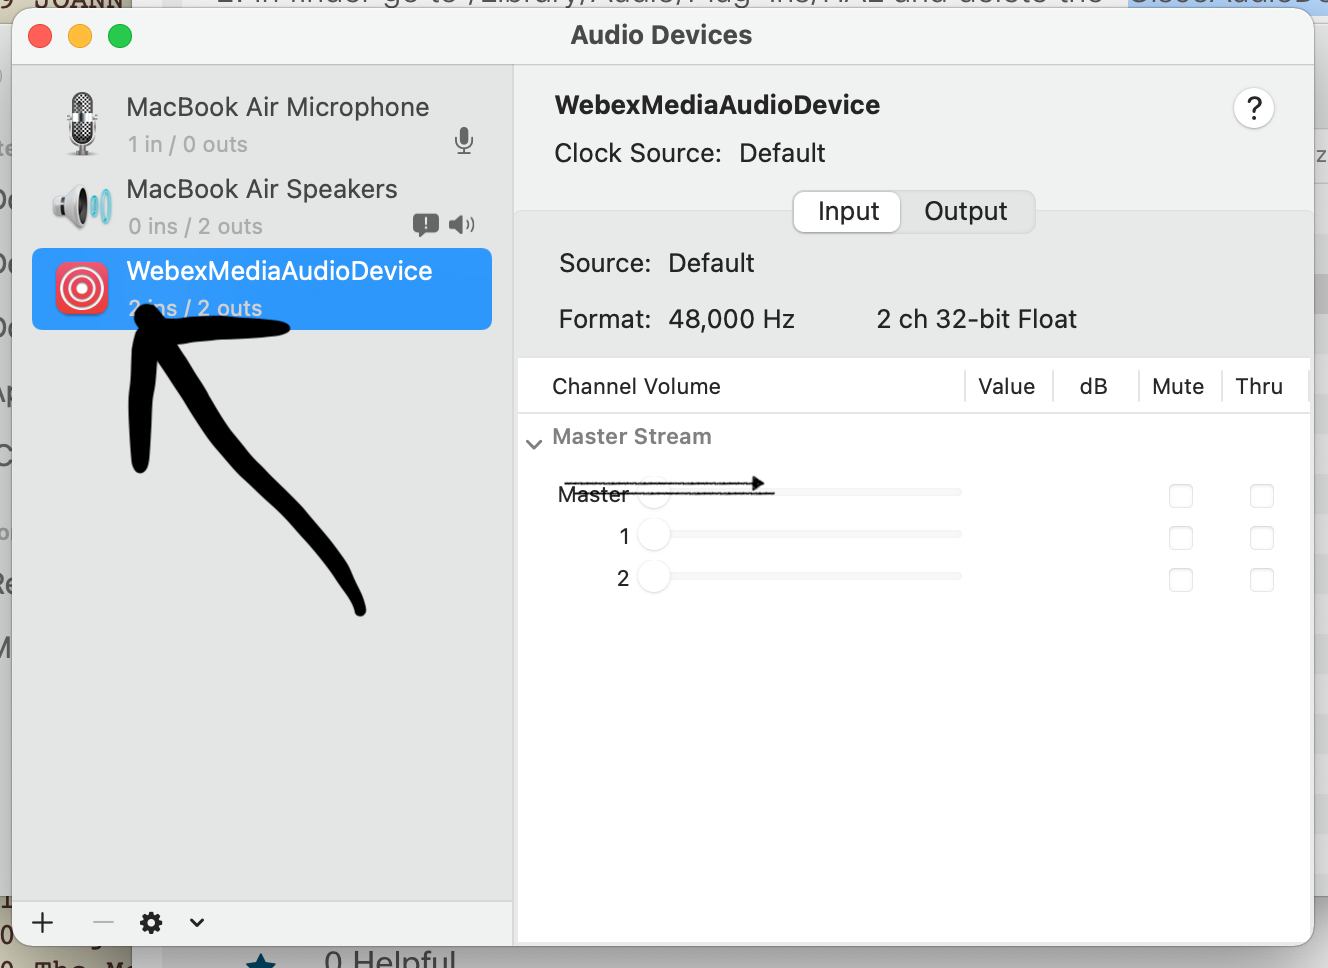This screenshot has height=968, width=1328.
Task: Toggle Thru checkbox for channel 2
Action: click(1262, 580)
